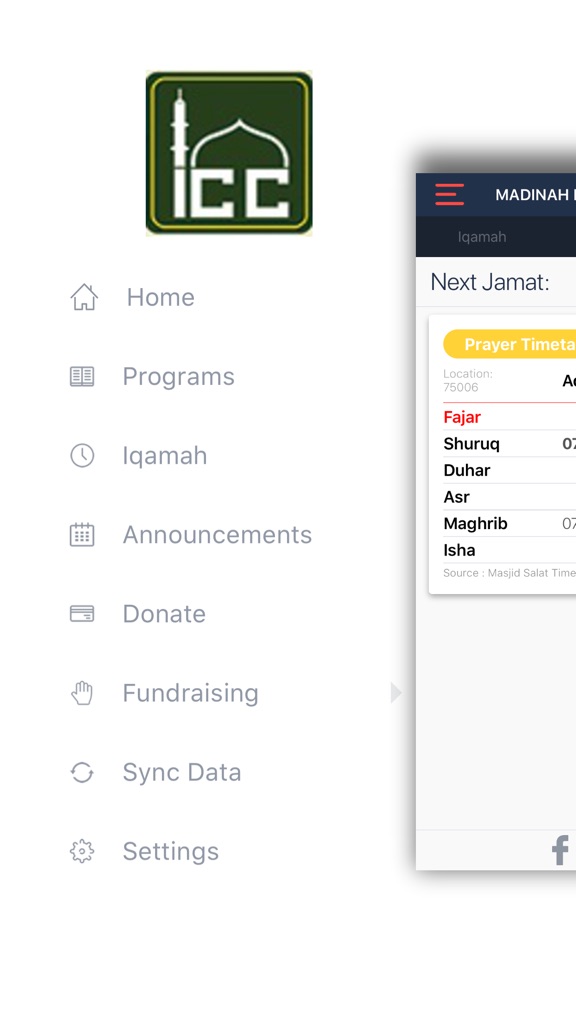The image size is (576, 1024).
Task: Open the Settings menu entry
Action: tap(171, 850)
